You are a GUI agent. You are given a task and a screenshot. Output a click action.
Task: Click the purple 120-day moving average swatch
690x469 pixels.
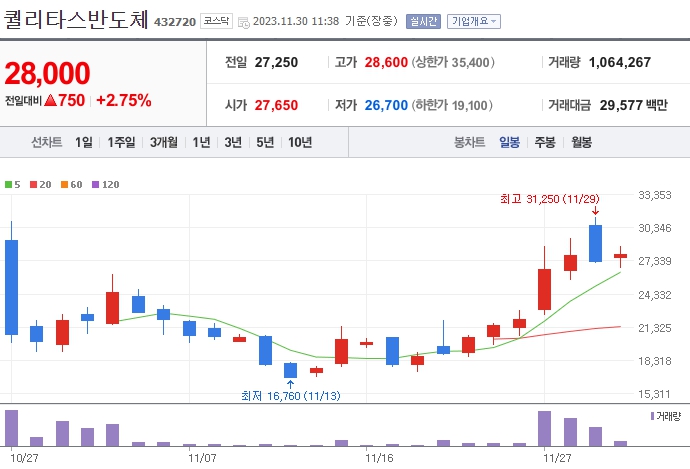[95, 184]
